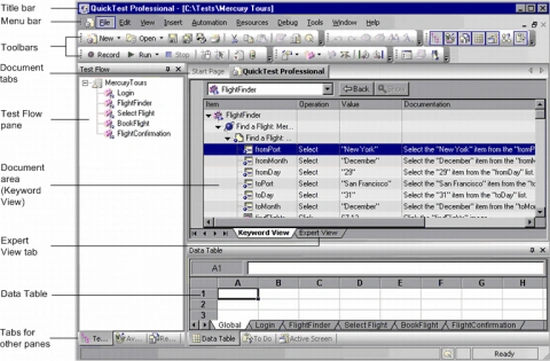
Task: Toggle the last button in the view toolbar
Action: coord(521,38)
